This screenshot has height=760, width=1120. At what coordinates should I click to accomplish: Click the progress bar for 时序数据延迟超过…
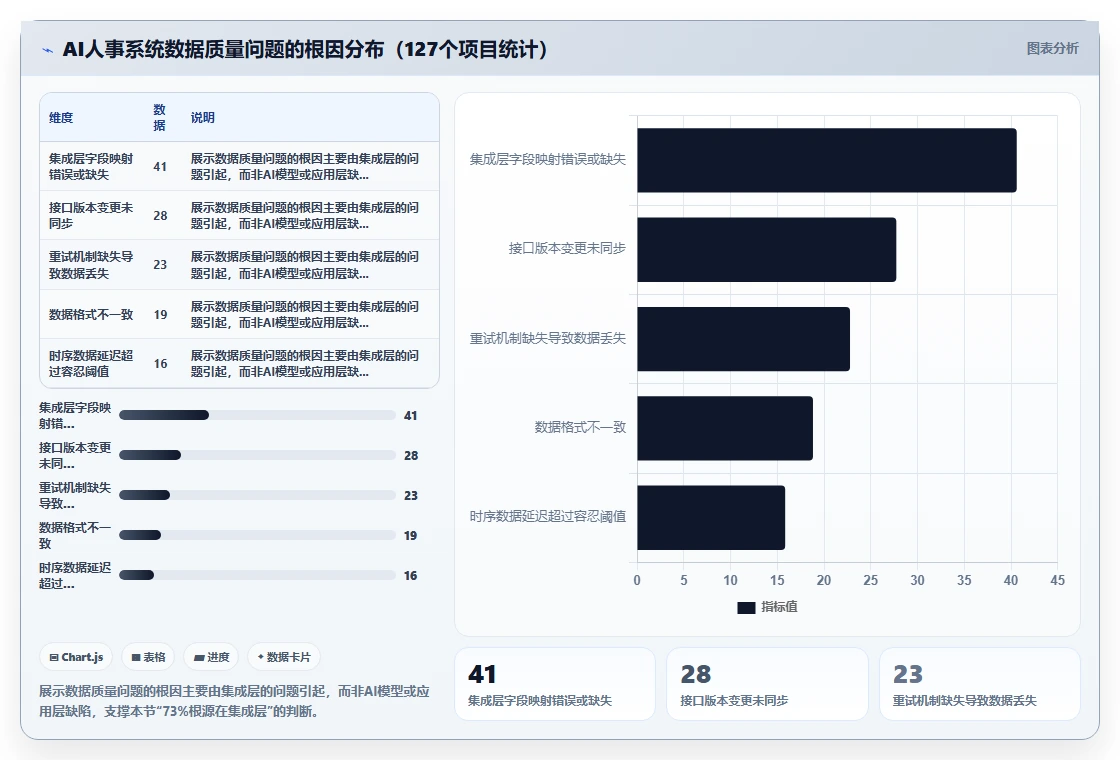257,575
